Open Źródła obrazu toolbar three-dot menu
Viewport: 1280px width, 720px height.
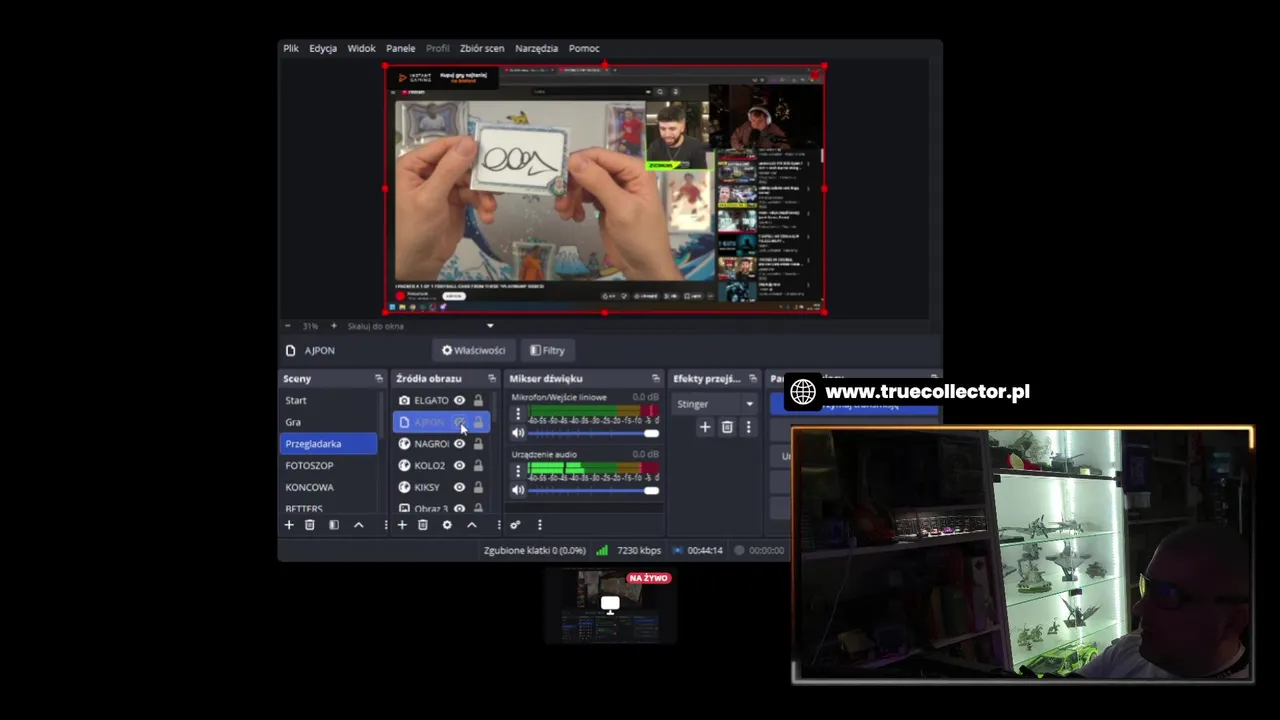(x=498, y=525)
